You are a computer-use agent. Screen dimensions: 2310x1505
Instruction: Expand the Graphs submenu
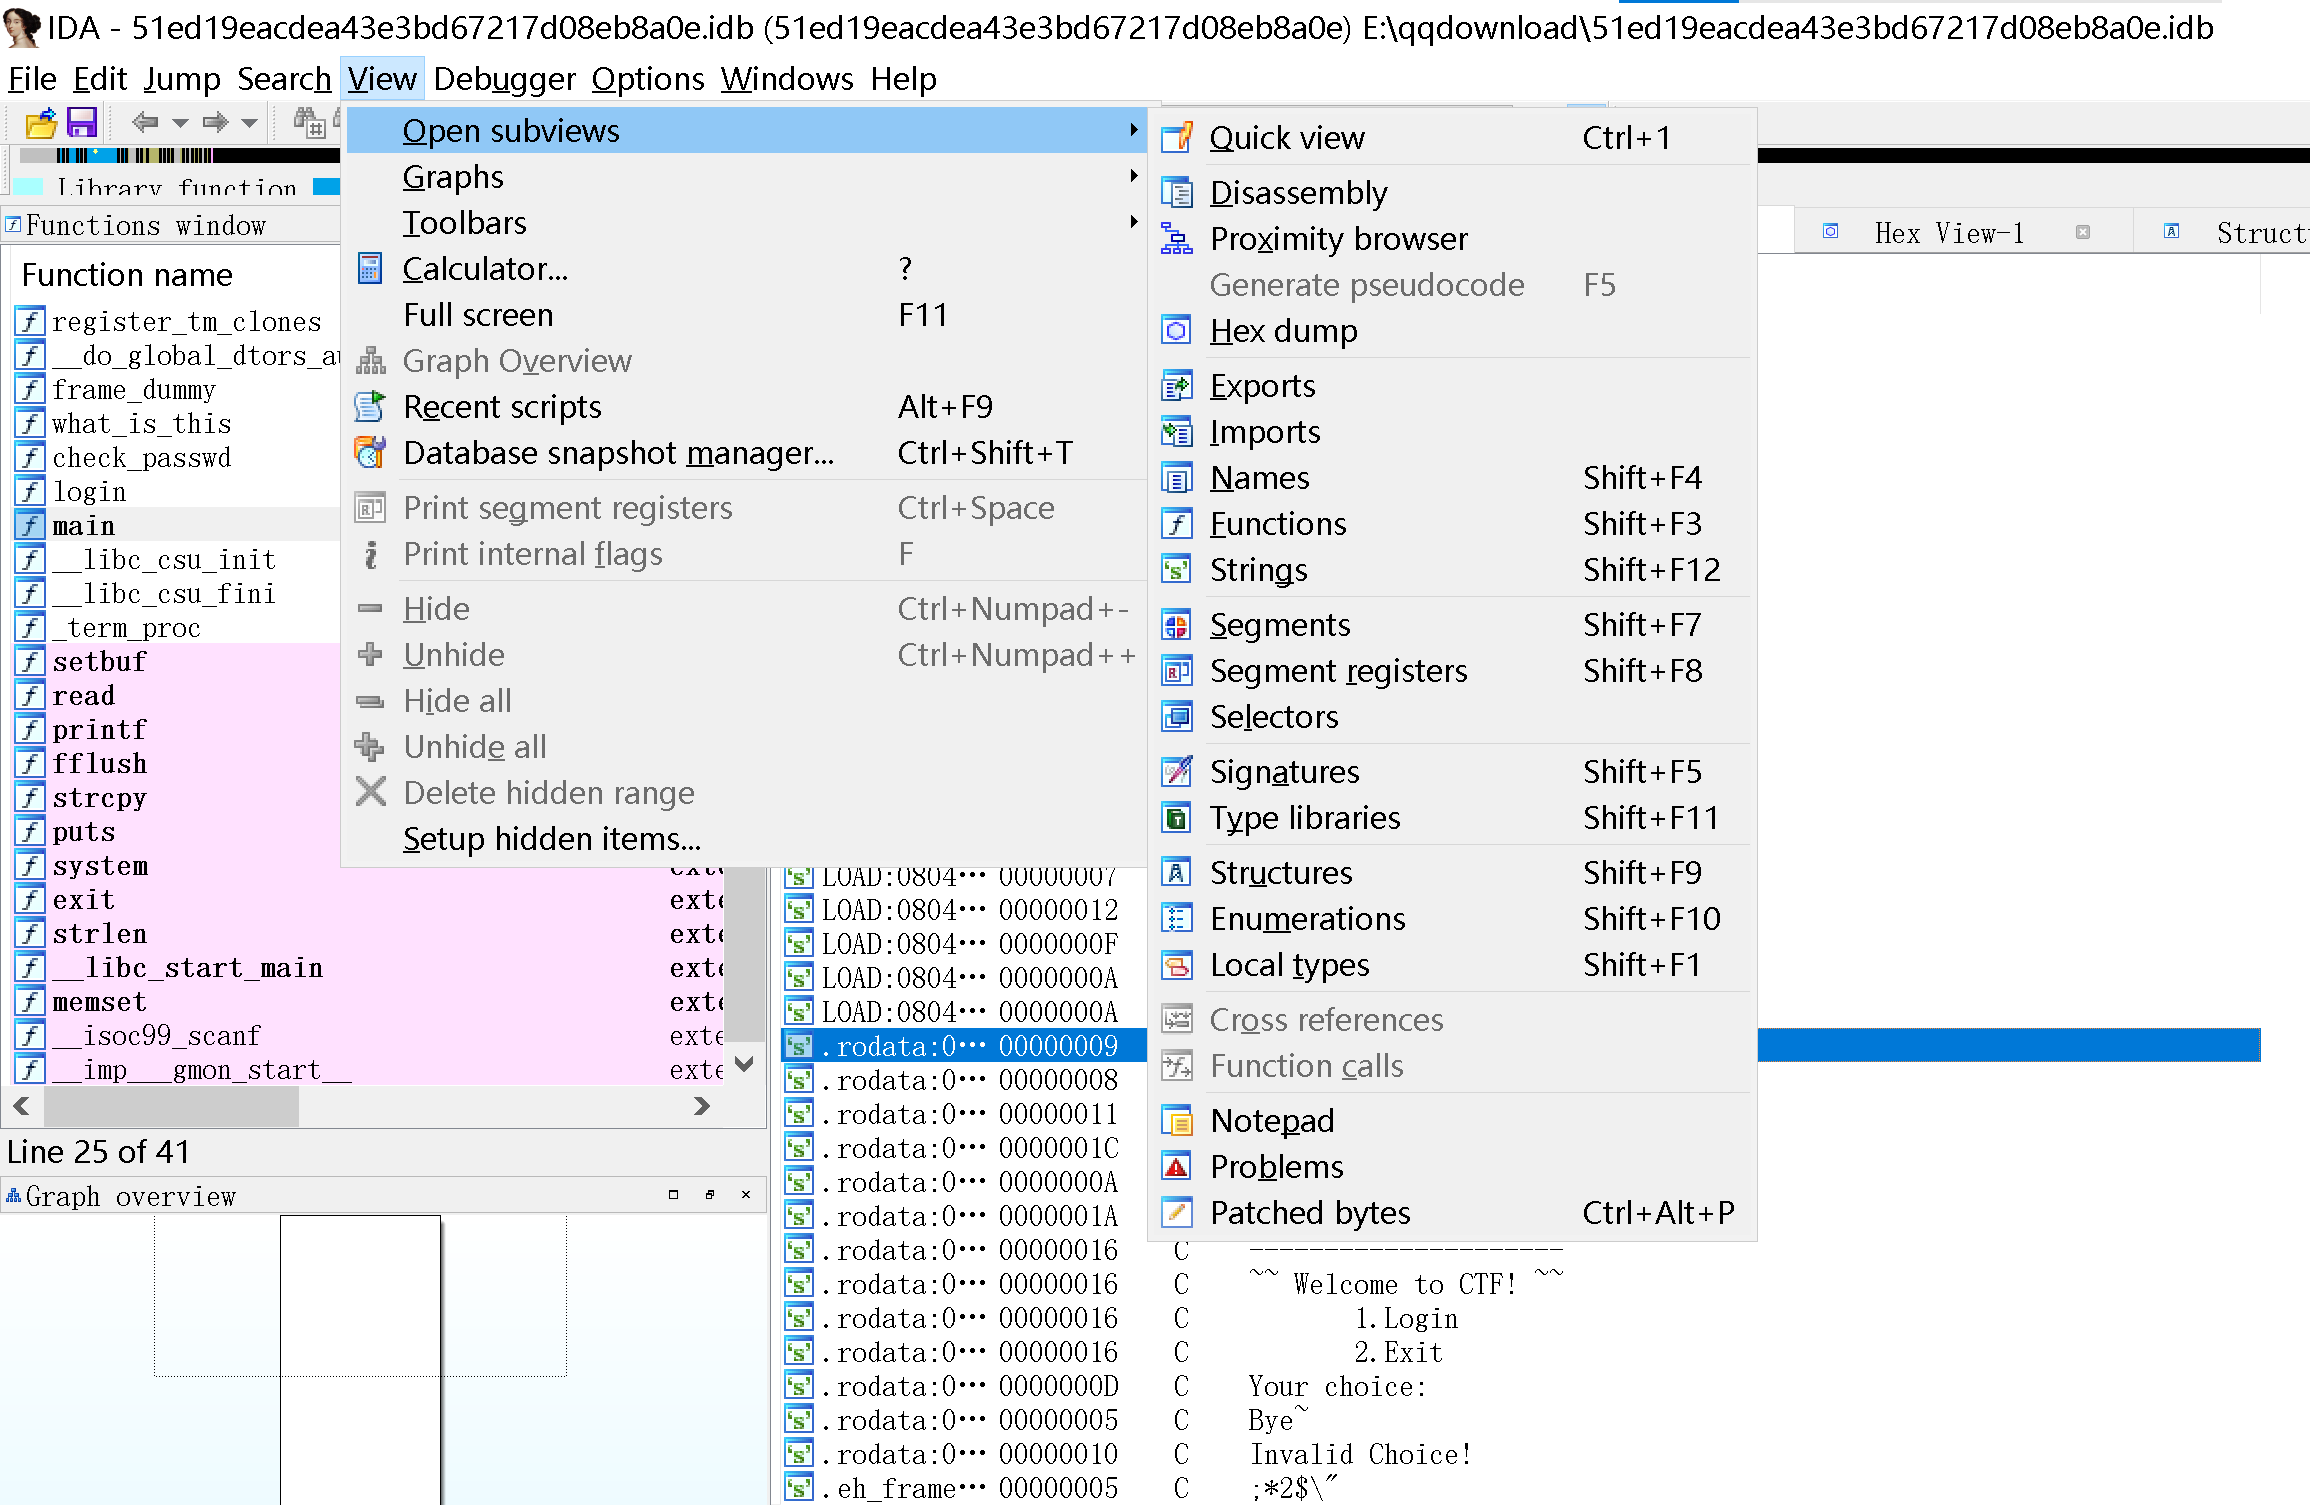453,177
